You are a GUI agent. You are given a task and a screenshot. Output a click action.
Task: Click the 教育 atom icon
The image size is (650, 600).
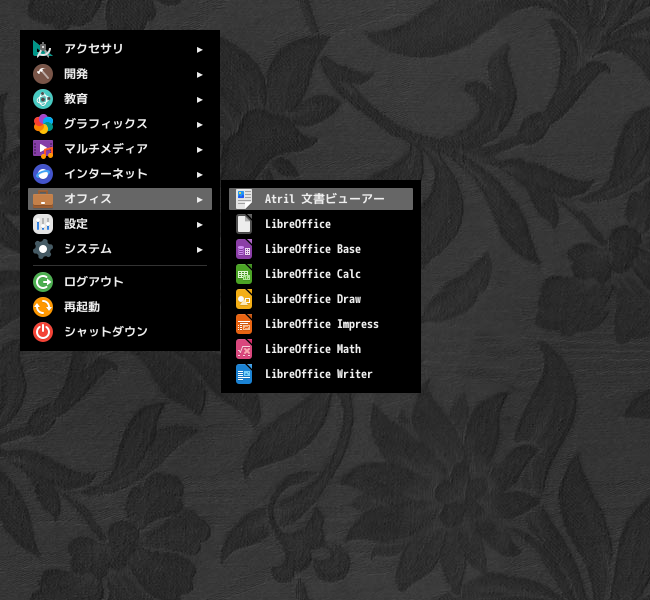[43, 99]
